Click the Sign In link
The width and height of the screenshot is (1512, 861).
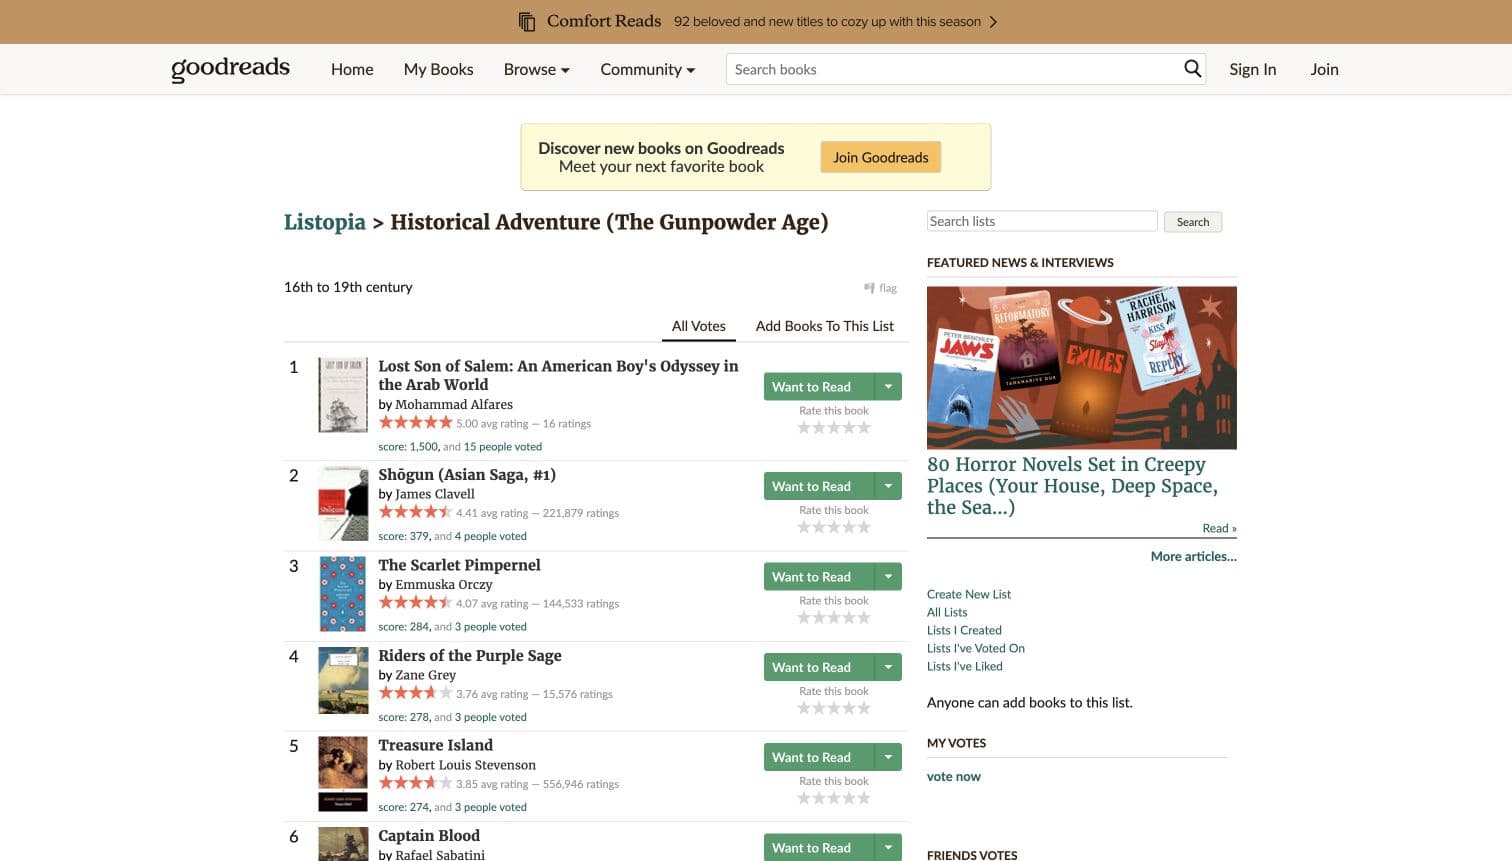(x=1252, y=69)
